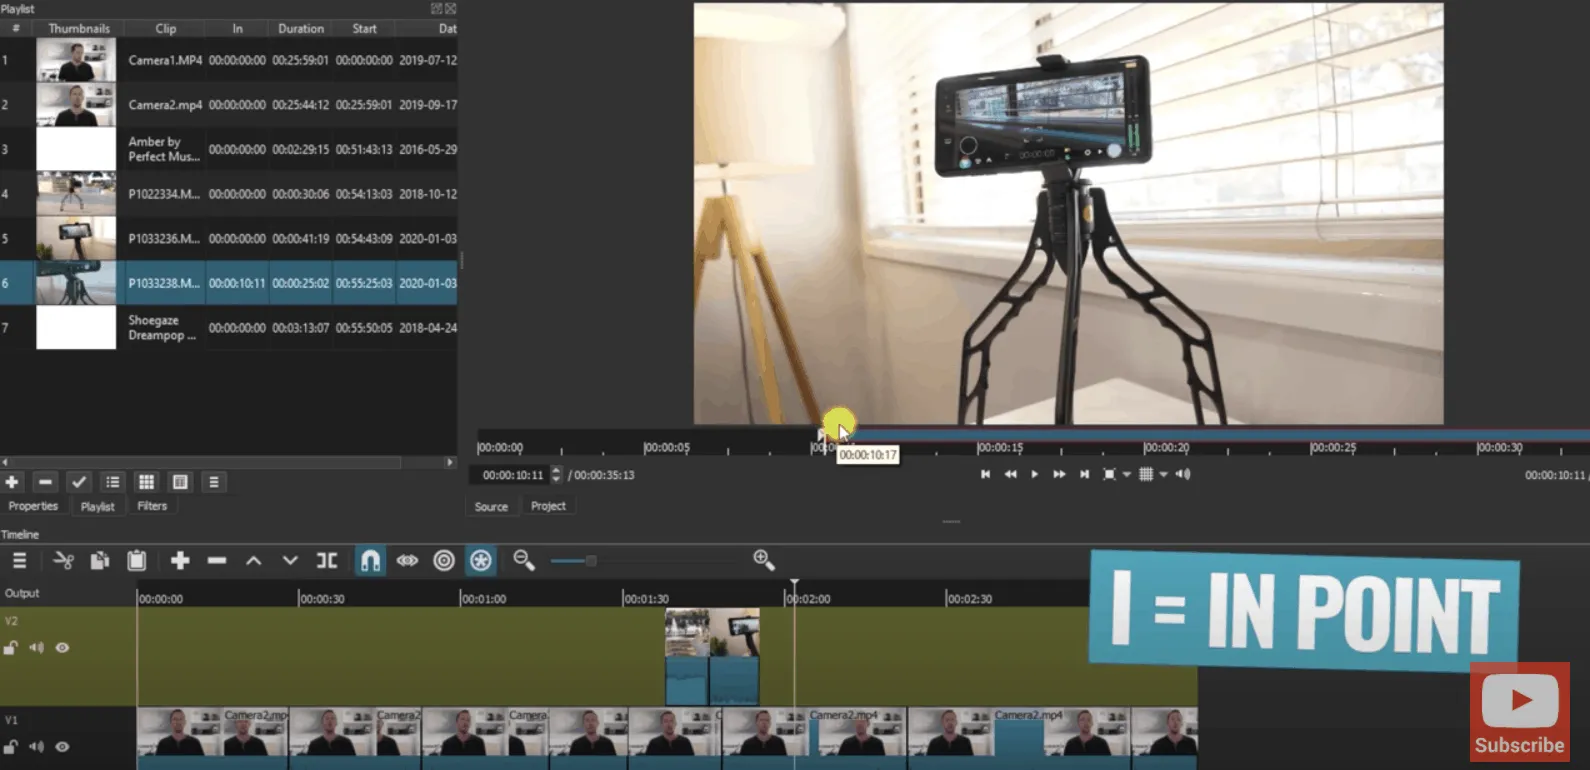Mute the V1 track audio
Image resolution: width=1590 pixels, height=770 pixels.
click(37, 747)
